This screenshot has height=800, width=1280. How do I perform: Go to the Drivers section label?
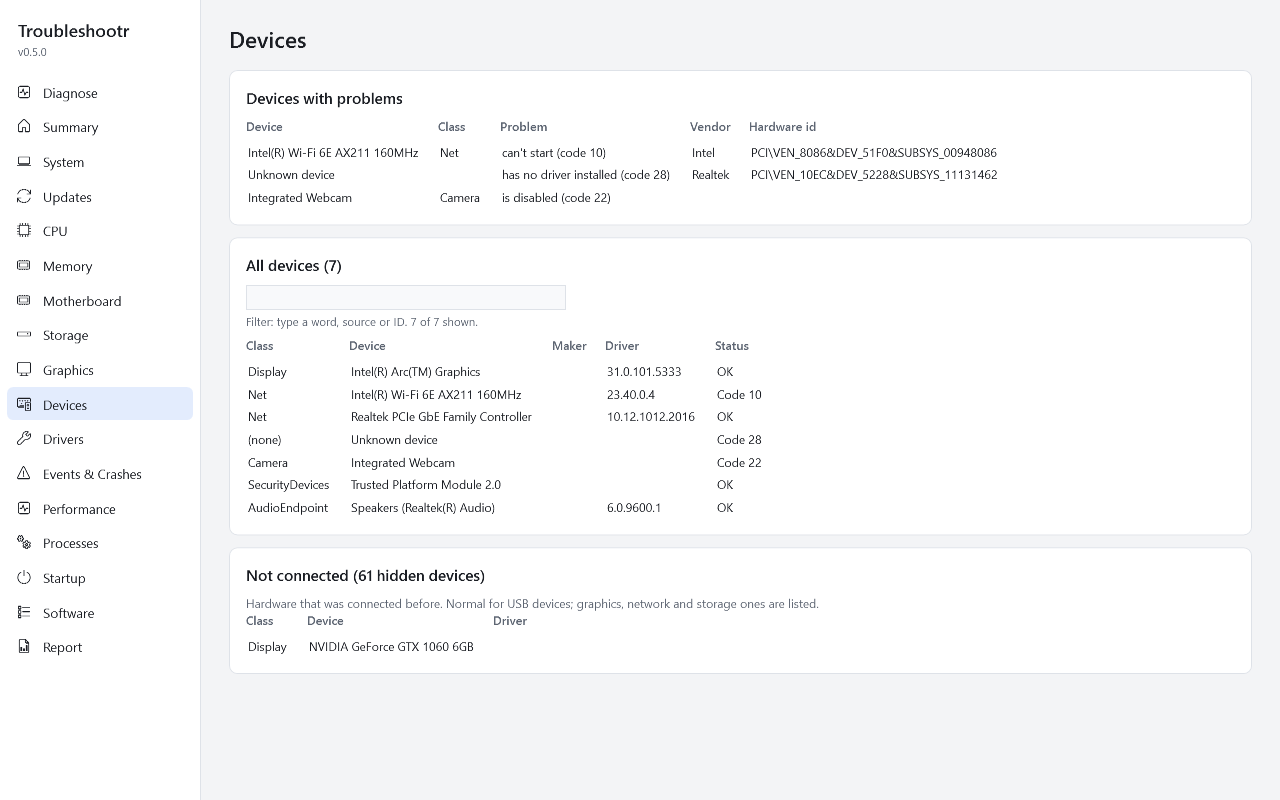point(63,440)
